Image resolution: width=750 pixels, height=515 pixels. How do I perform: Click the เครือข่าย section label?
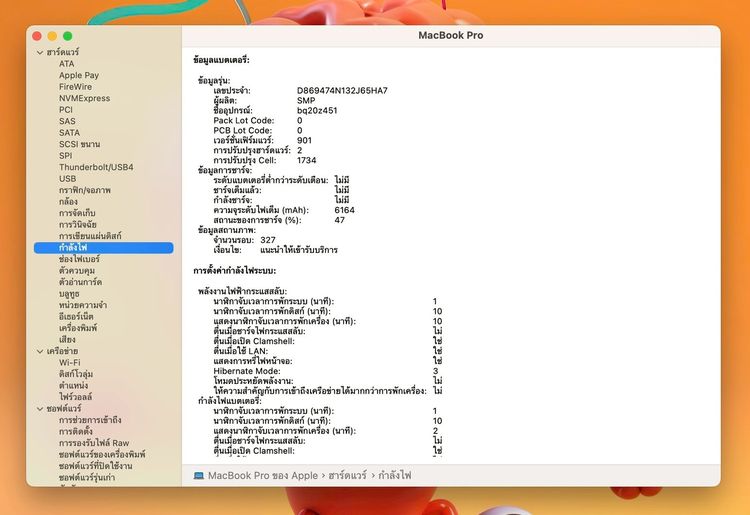click(62, 351)
